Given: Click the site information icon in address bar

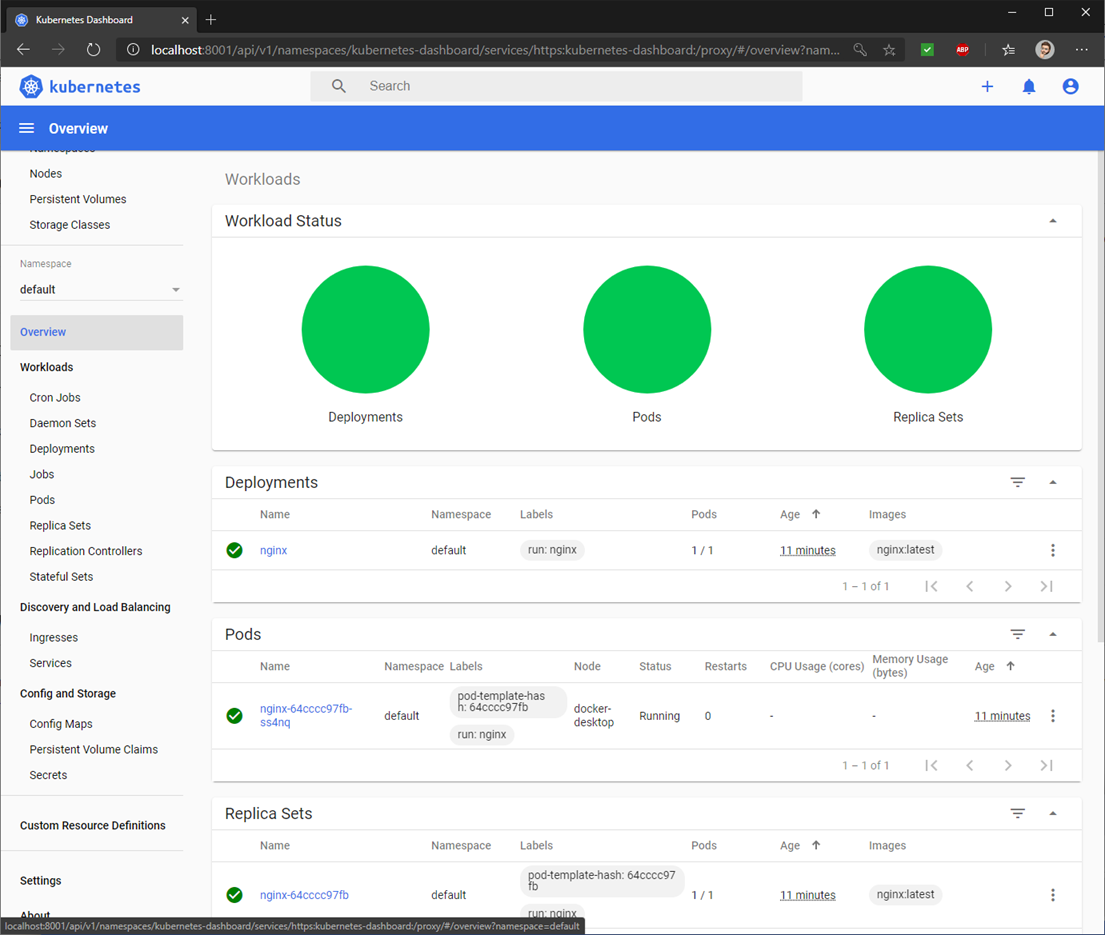Looking at the screenshot, I should 132,49.
